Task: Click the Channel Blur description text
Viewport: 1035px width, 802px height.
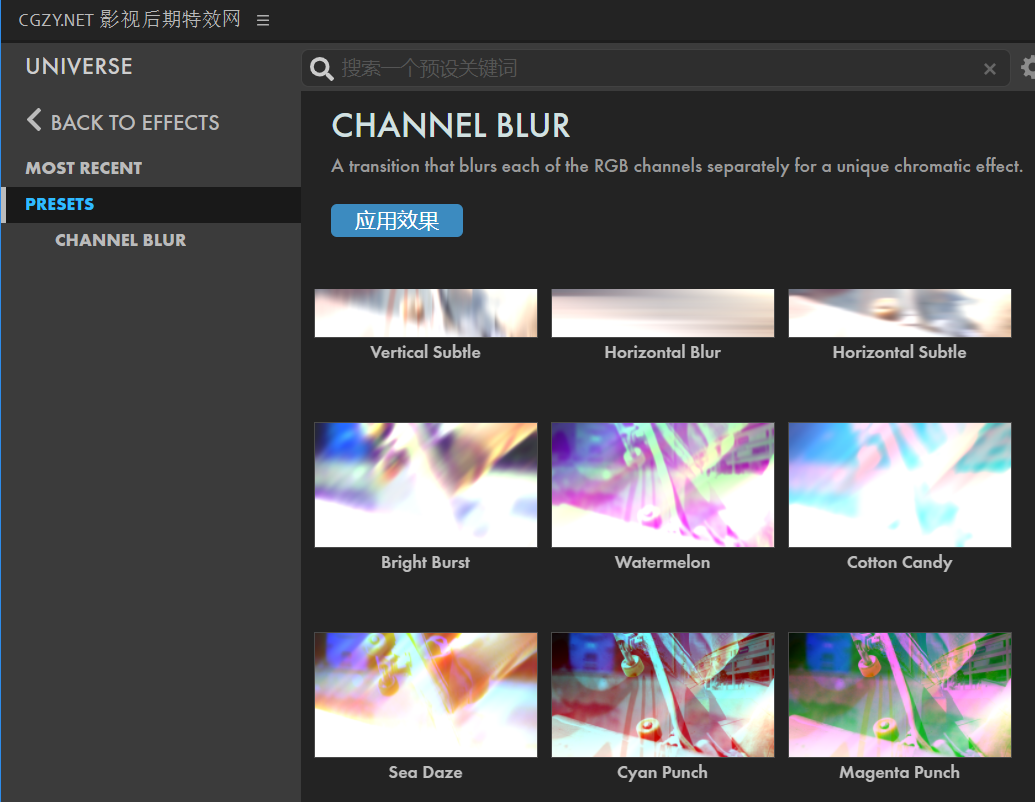Action: (x=677, y=166)
